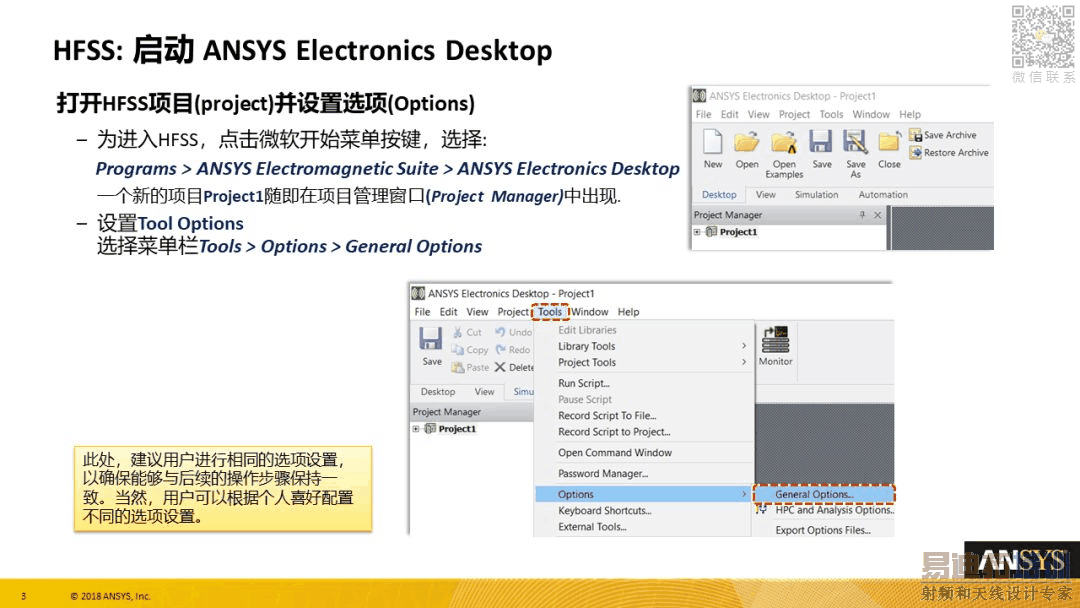The height and width of the screenshot is (608, 1080).
Task: Click the Project1 tree icon in upper window
Action: [712, 232]
